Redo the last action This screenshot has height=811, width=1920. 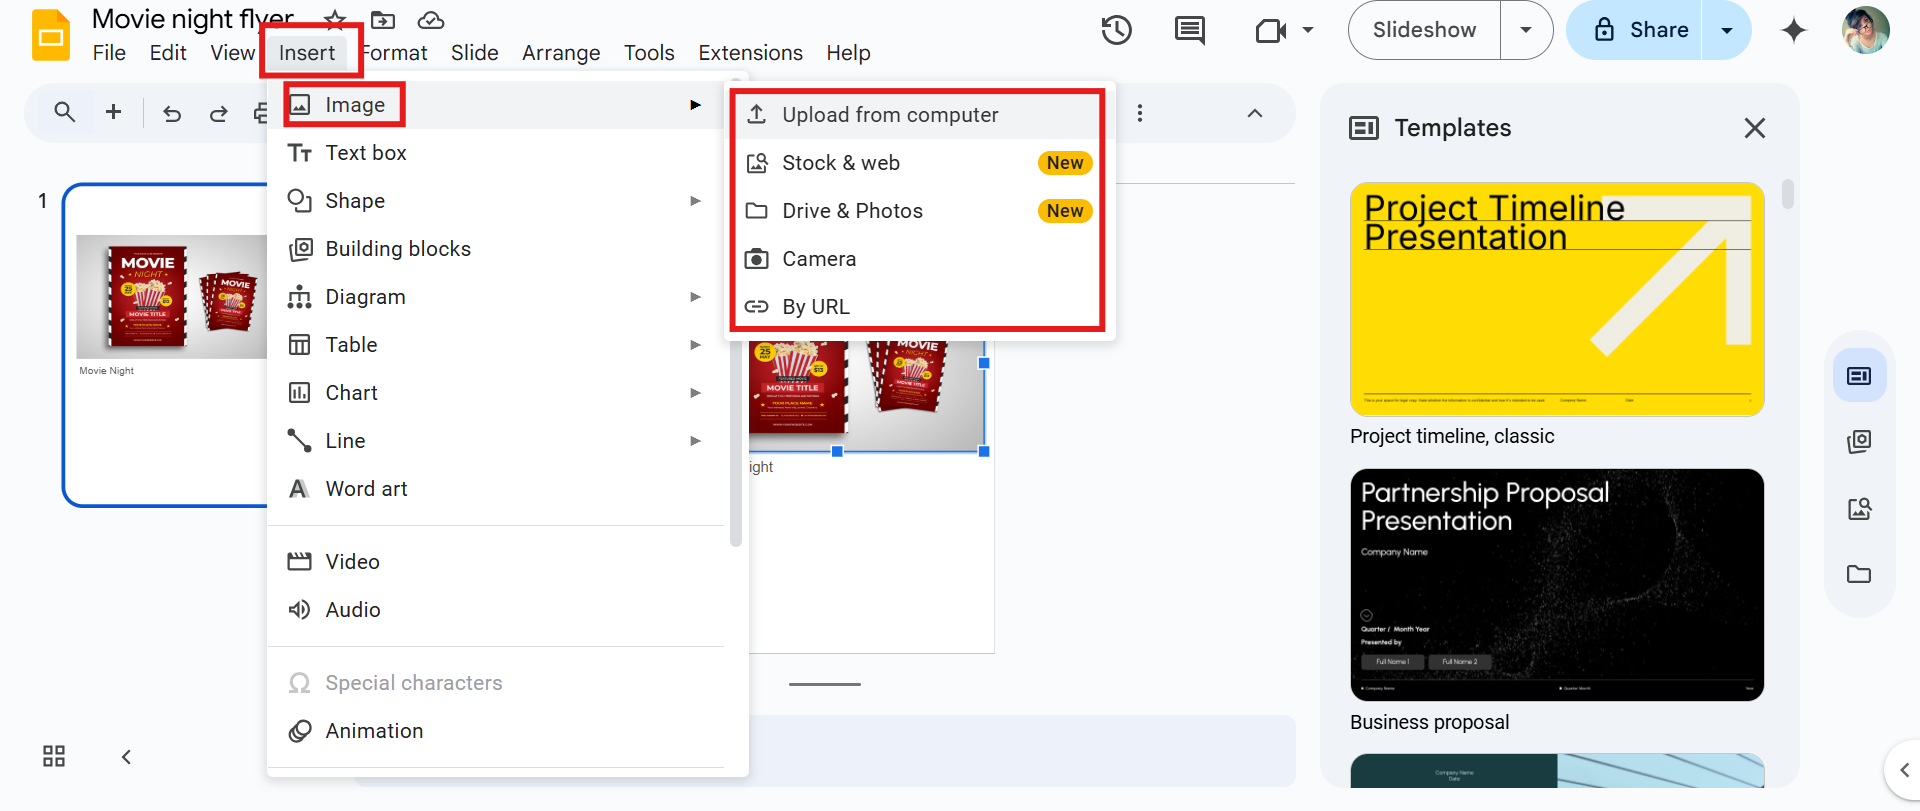(x=218, y=113)
